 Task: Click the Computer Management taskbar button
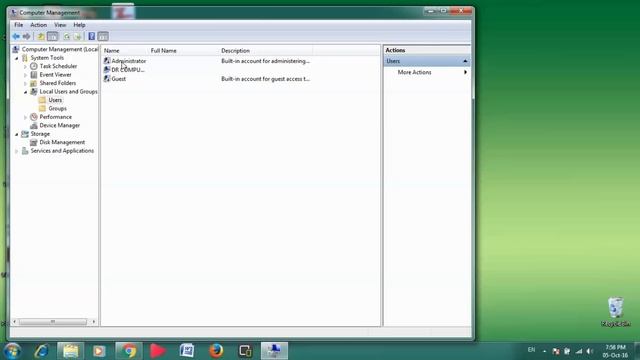pyautogui.click(x=274, y=351)
